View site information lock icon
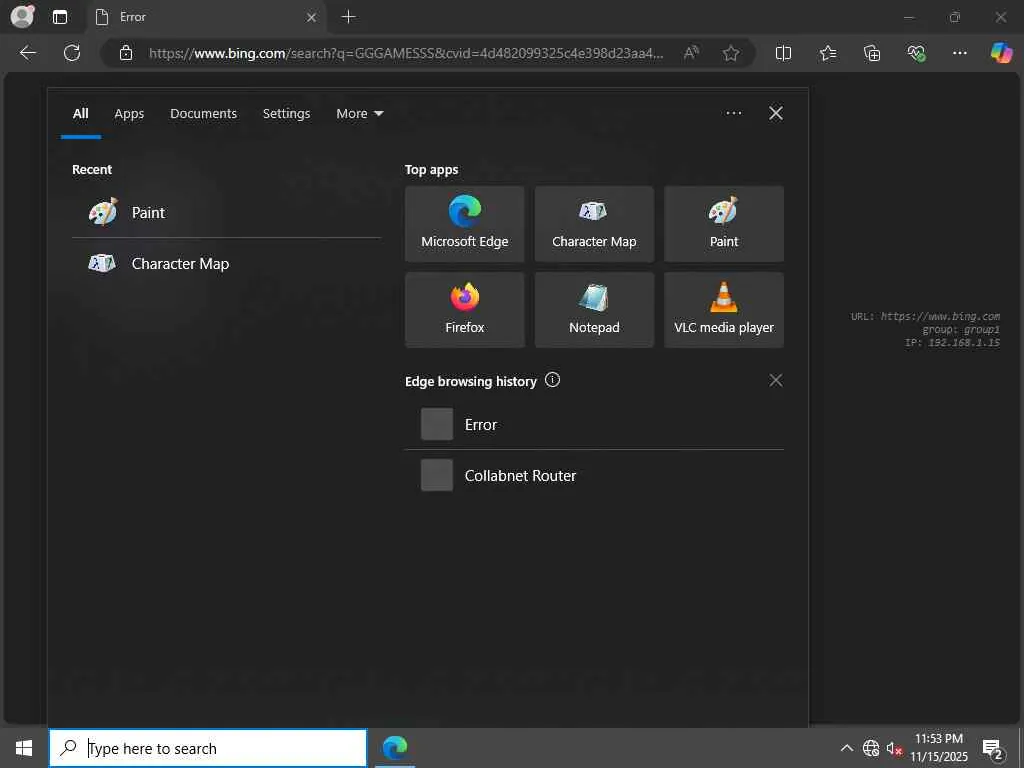1024x768 pixels. click(x=126, y=53)
